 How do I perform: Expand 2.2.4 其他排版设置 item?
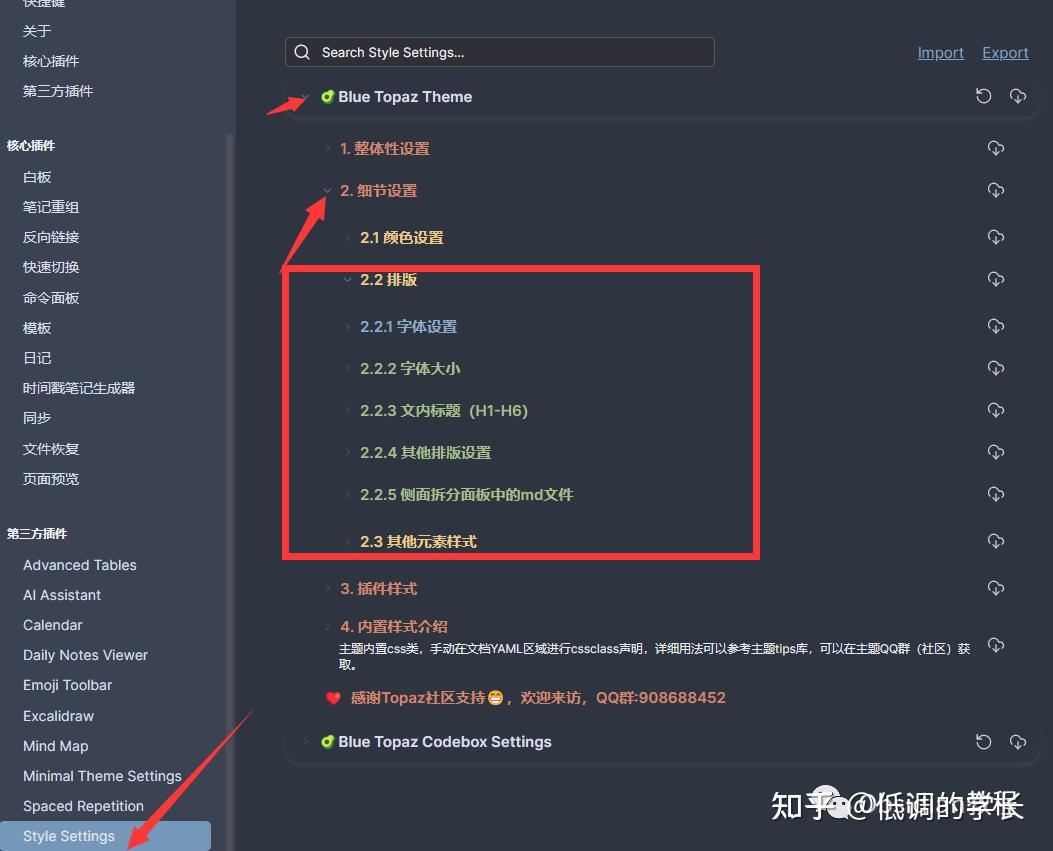347,453
